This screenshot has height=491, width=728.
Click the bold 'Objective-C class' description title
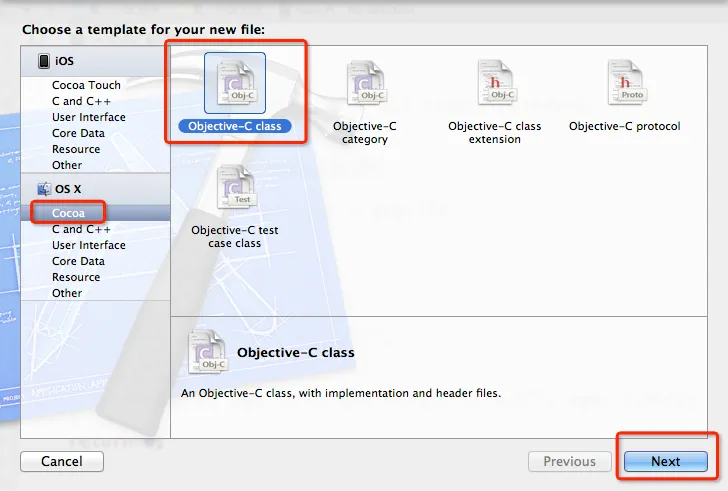pos(296,353)
